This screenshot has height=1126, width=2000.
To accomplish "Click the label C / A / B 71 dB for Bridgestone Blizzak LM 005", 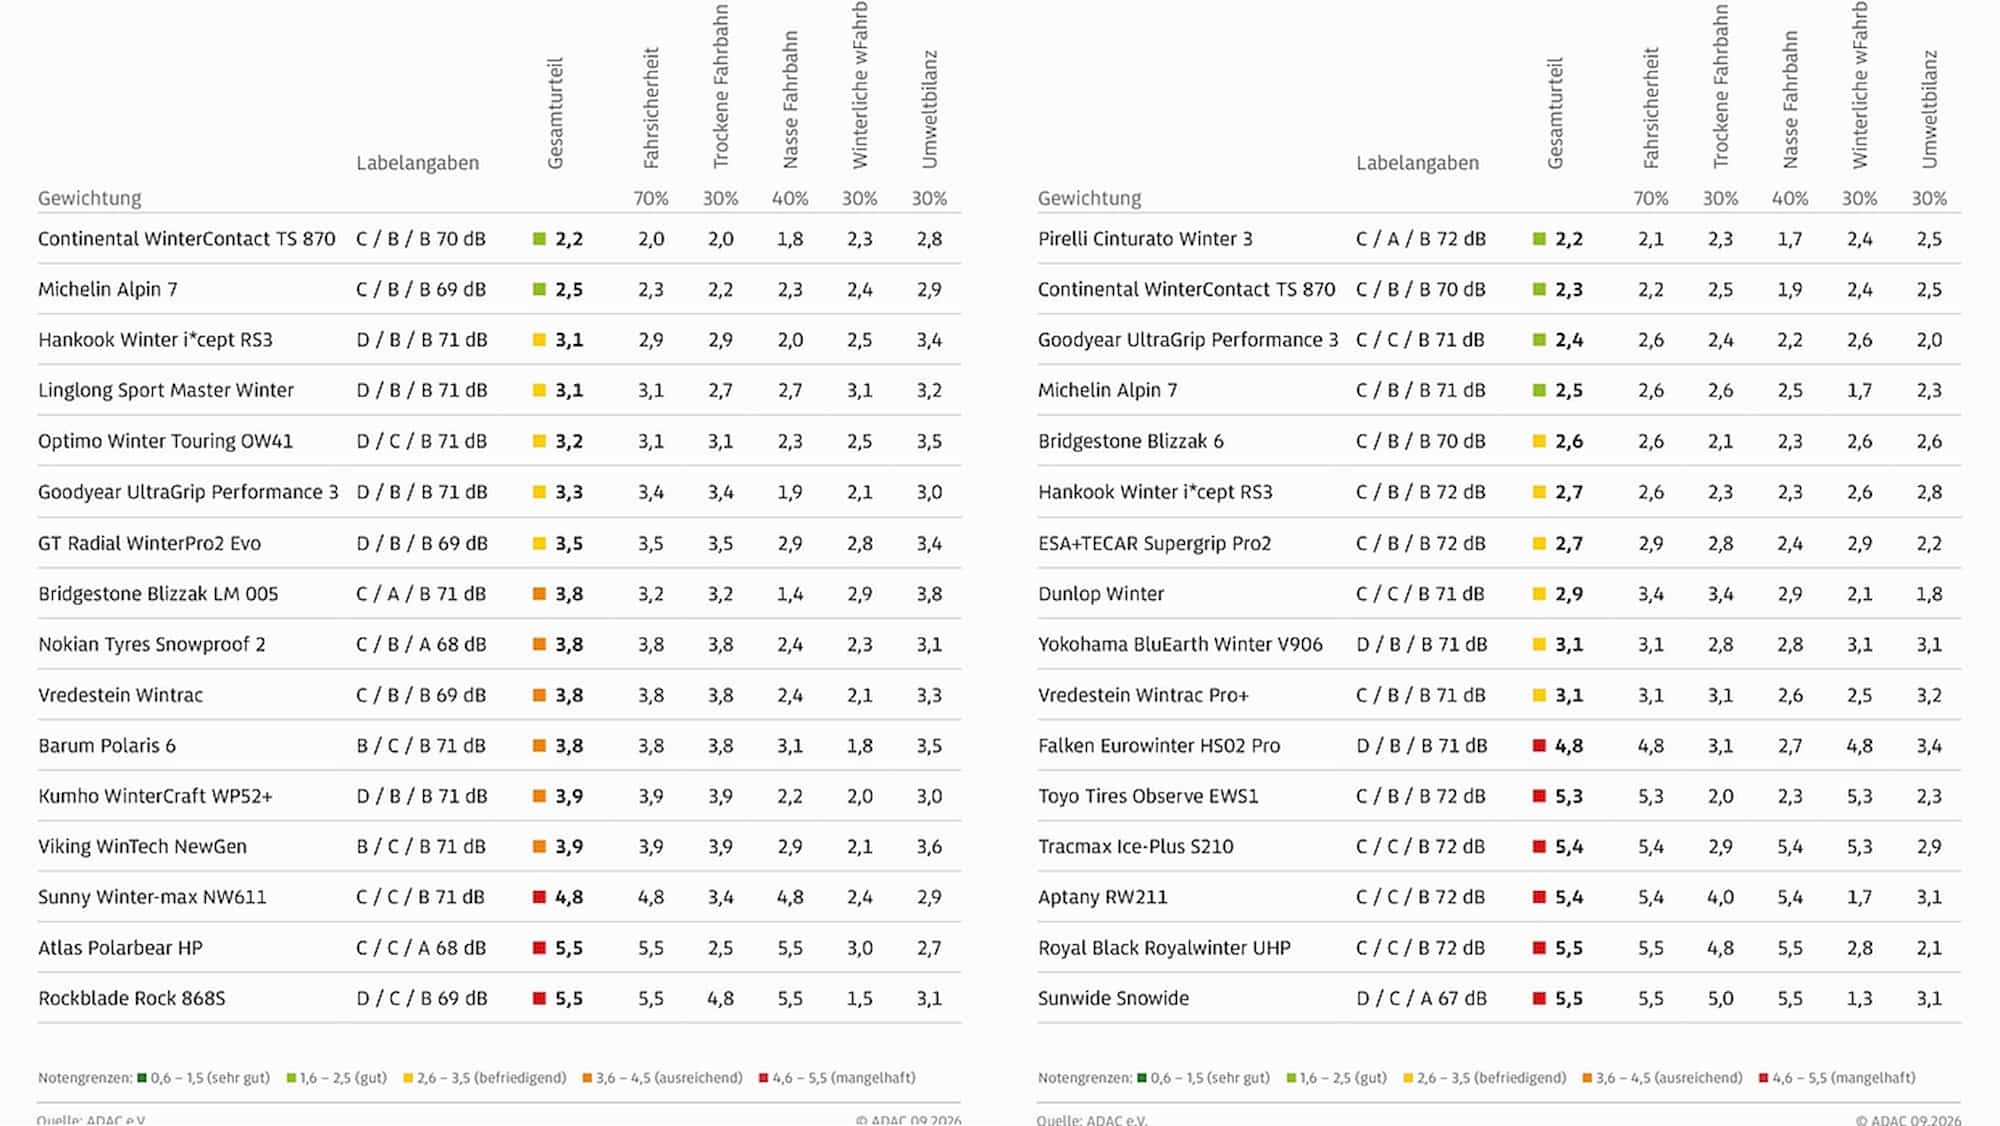I will click(x=421, y=593).
